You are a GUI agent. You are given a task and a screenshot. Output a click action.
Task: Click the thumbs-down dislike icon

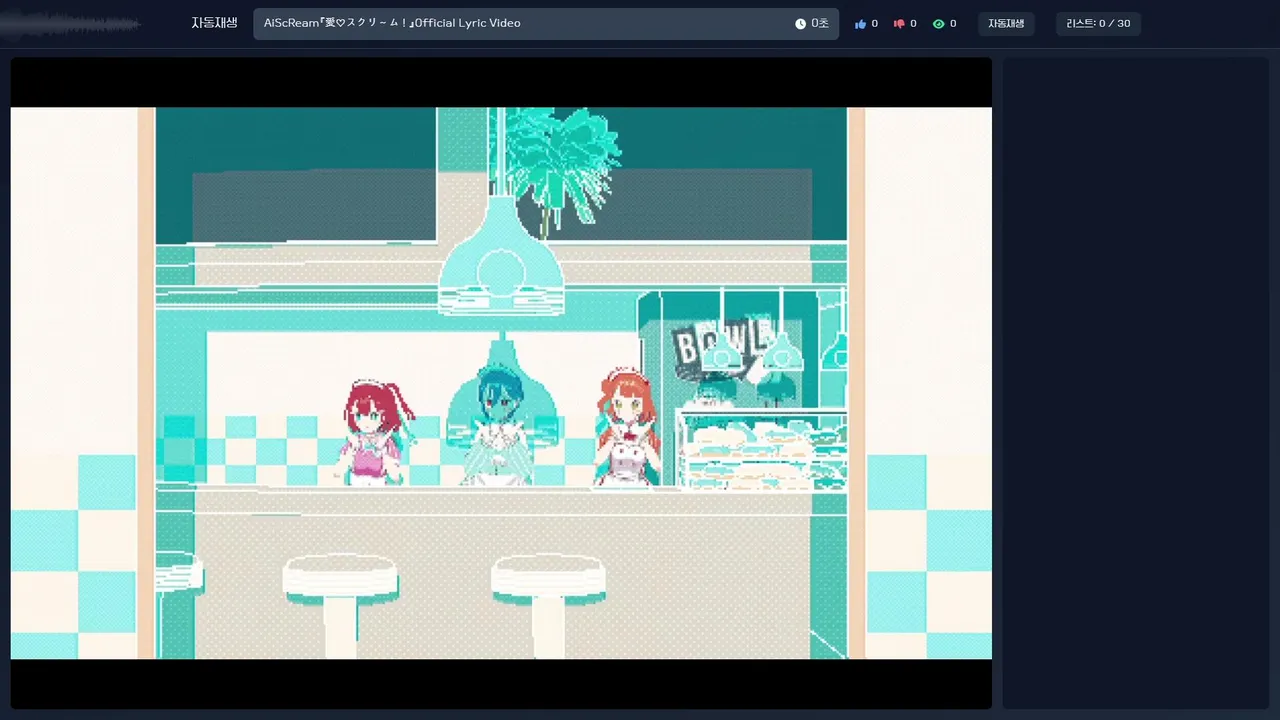click(x=899, y=24)
